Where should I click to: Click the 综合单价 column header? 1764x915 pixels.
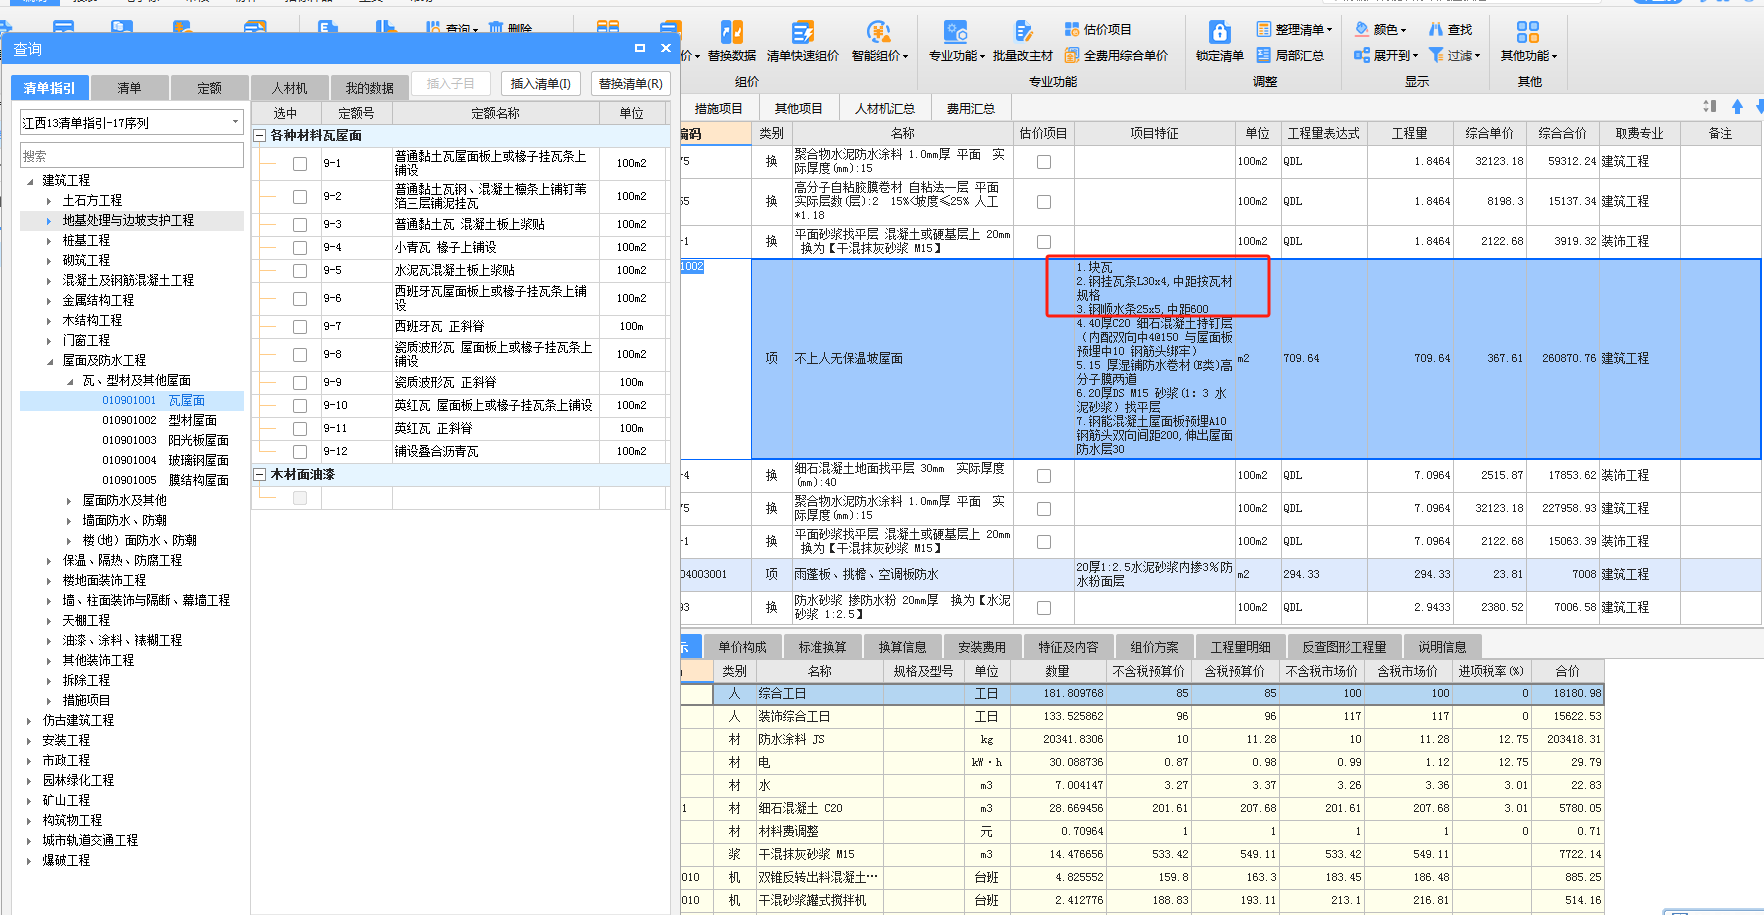tap(1489, 133)
